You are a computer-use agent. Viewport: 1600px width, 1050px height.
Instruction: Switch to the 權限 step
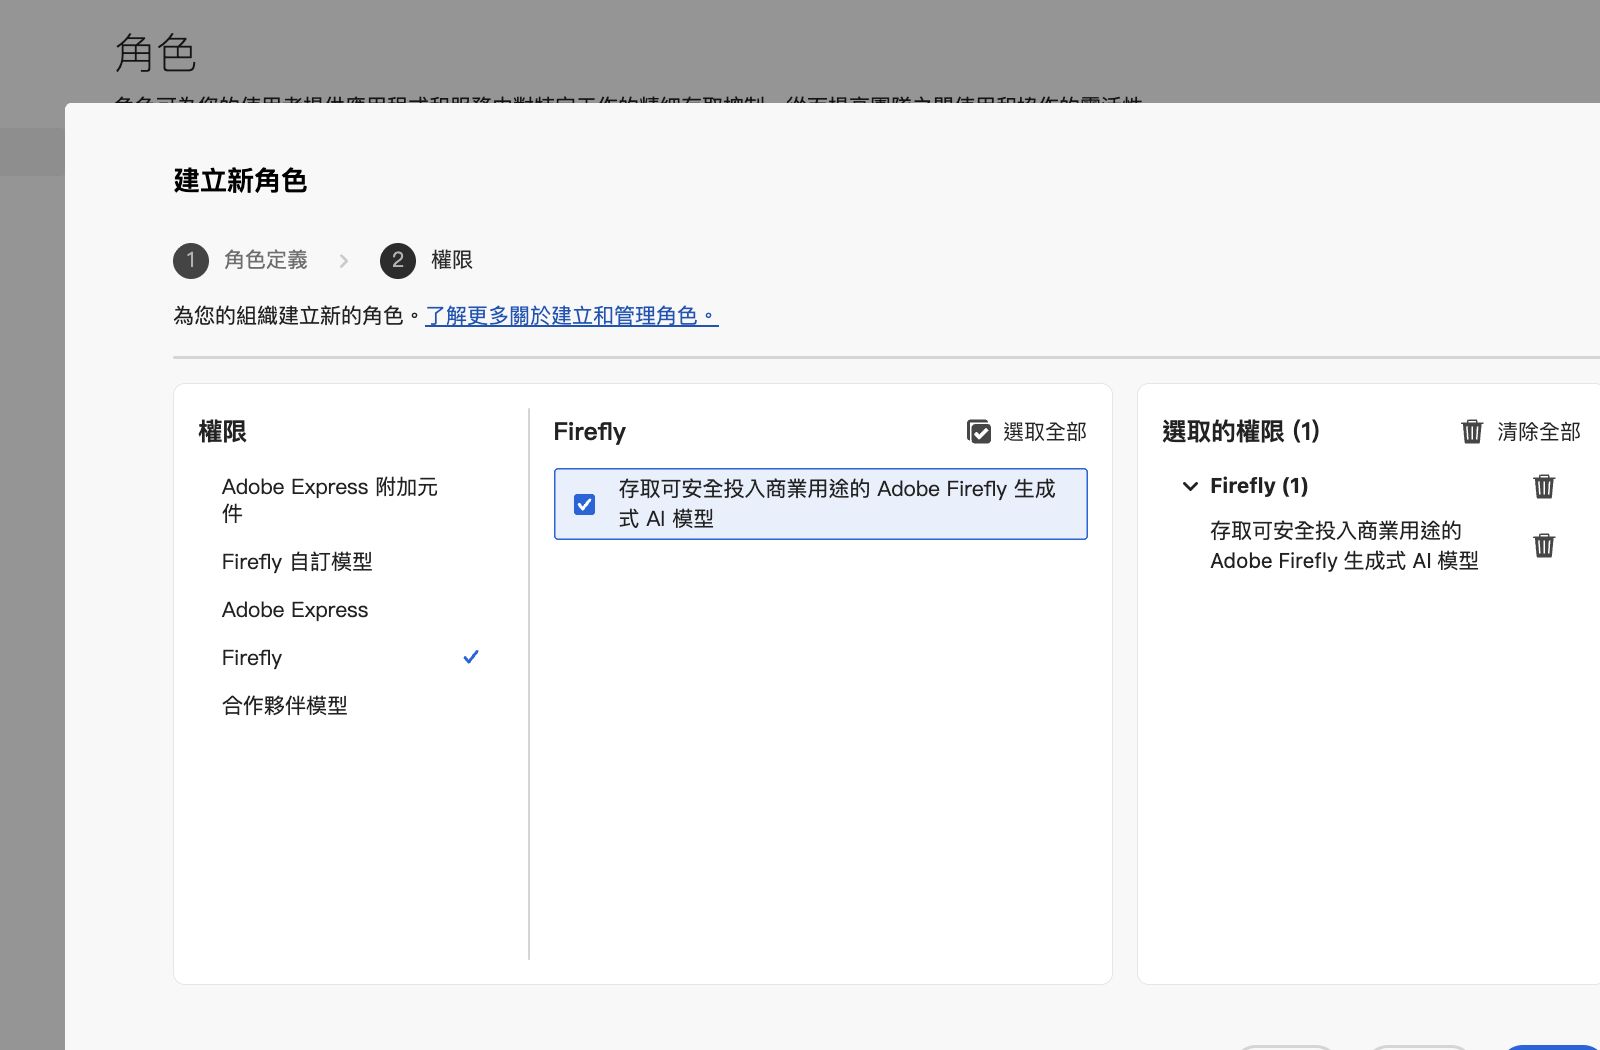453,260
